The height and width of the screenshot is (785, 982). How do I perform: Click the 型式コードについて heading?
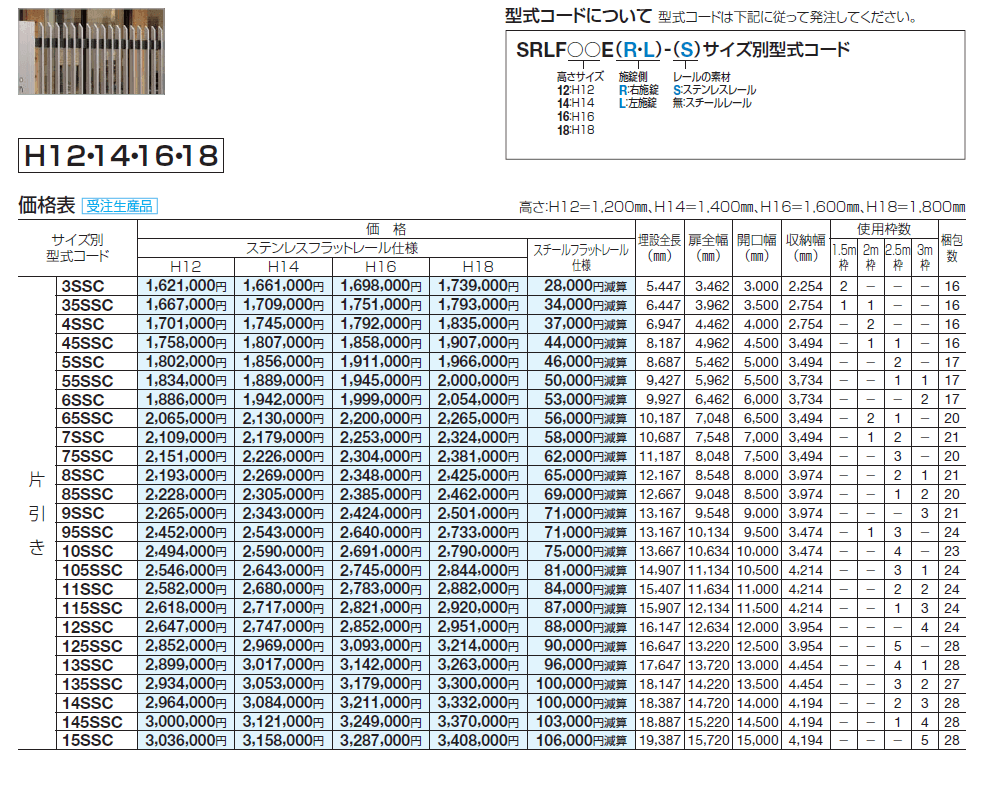pos(577,17)
